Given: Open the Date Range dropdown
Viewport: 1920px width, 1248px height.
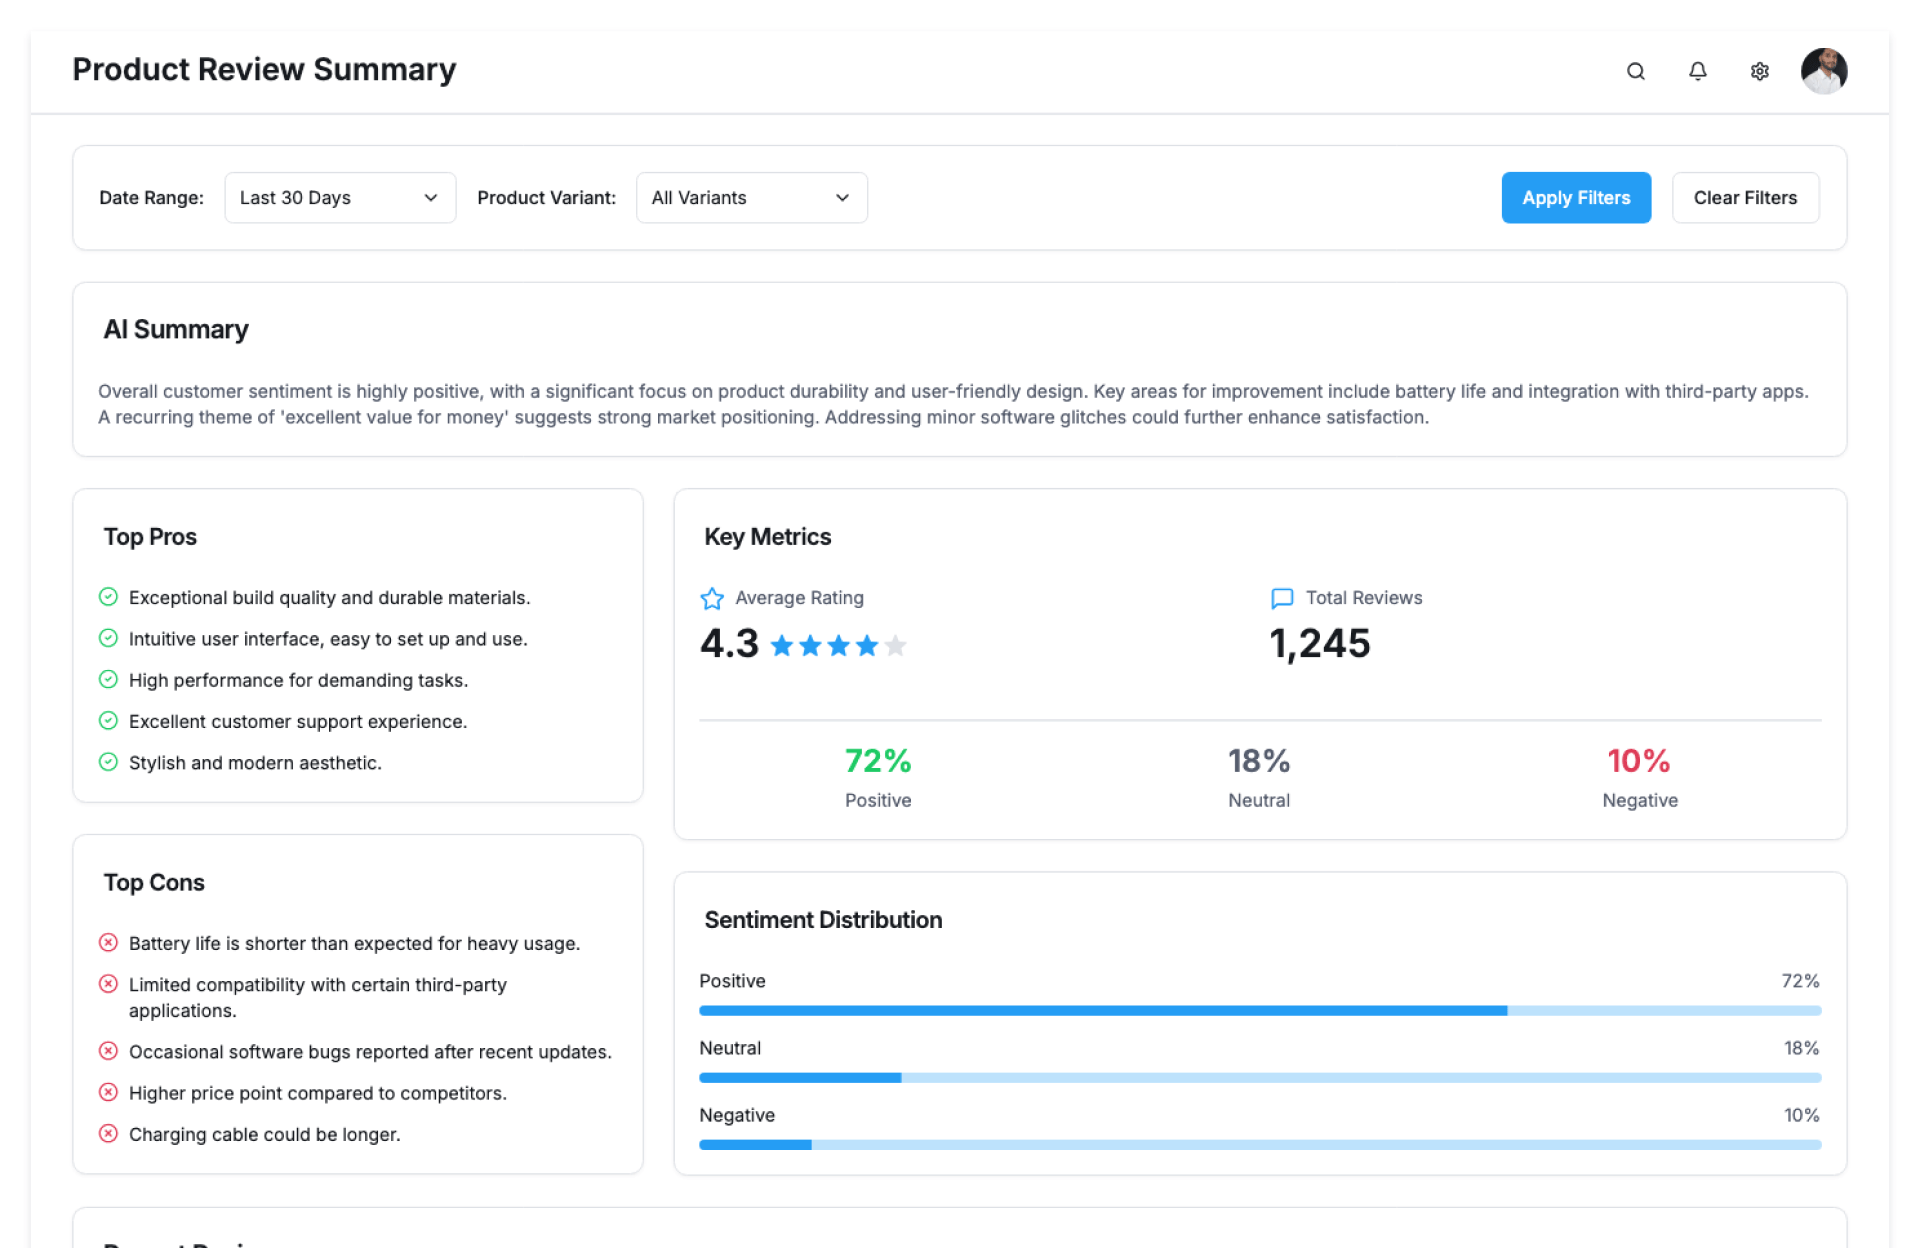Looking at the screenshot, I should 340,198.
